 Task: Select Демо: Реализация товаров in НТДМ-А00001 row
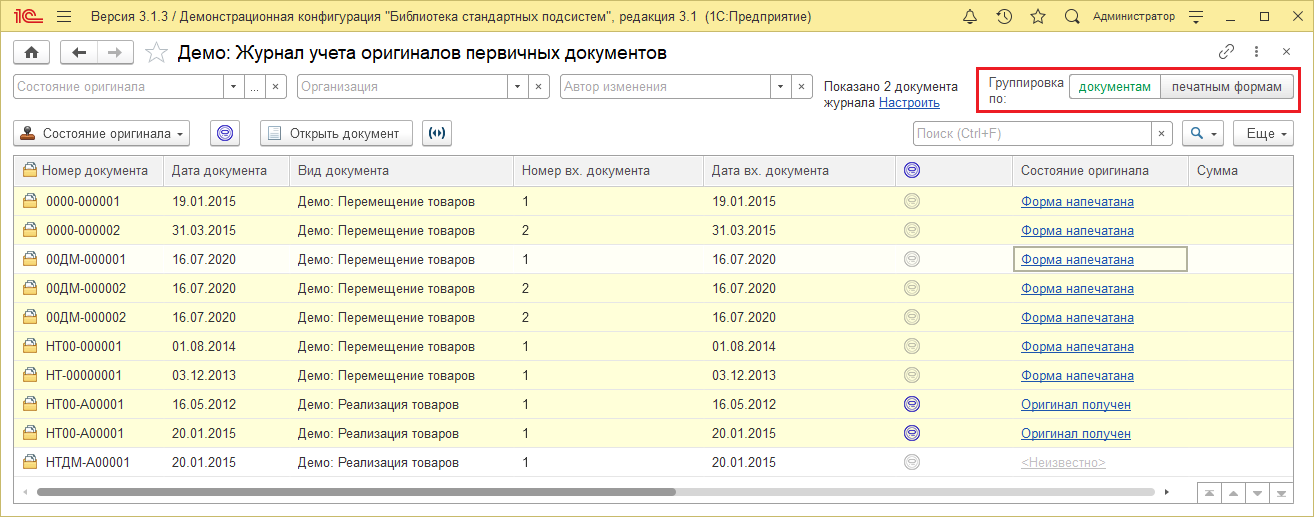[x=401, y=463]
